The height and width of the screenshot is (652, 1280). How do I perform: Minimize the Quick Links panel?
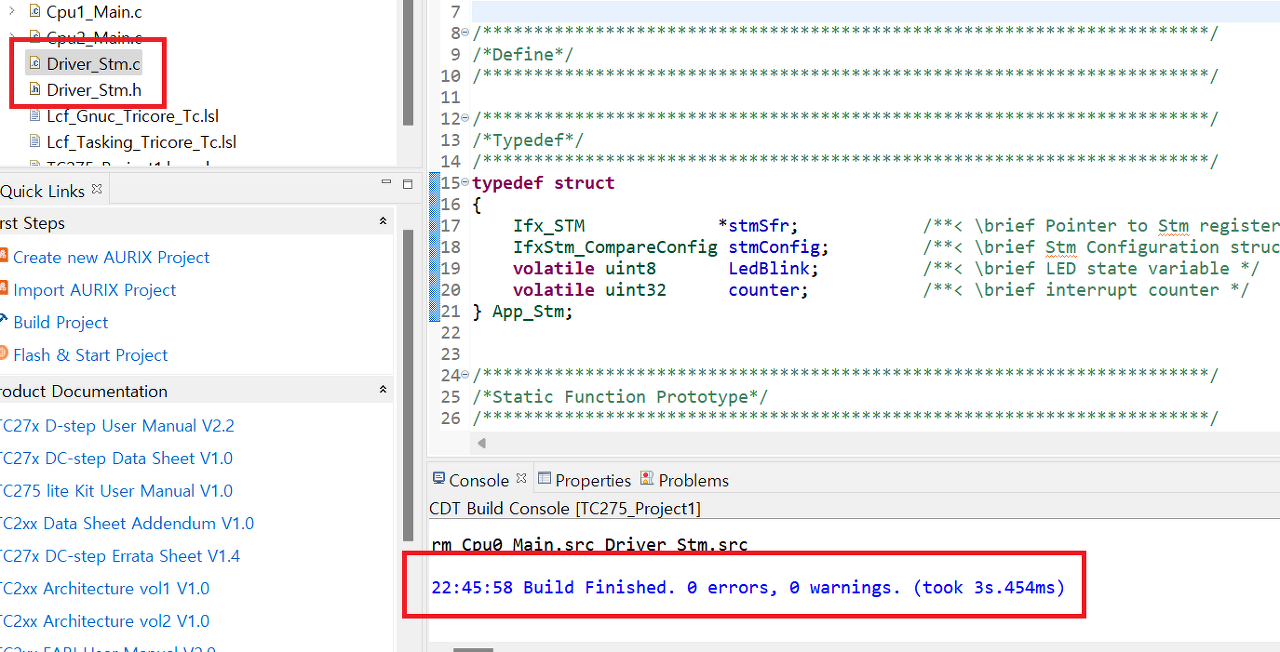(x=386, y=183)
